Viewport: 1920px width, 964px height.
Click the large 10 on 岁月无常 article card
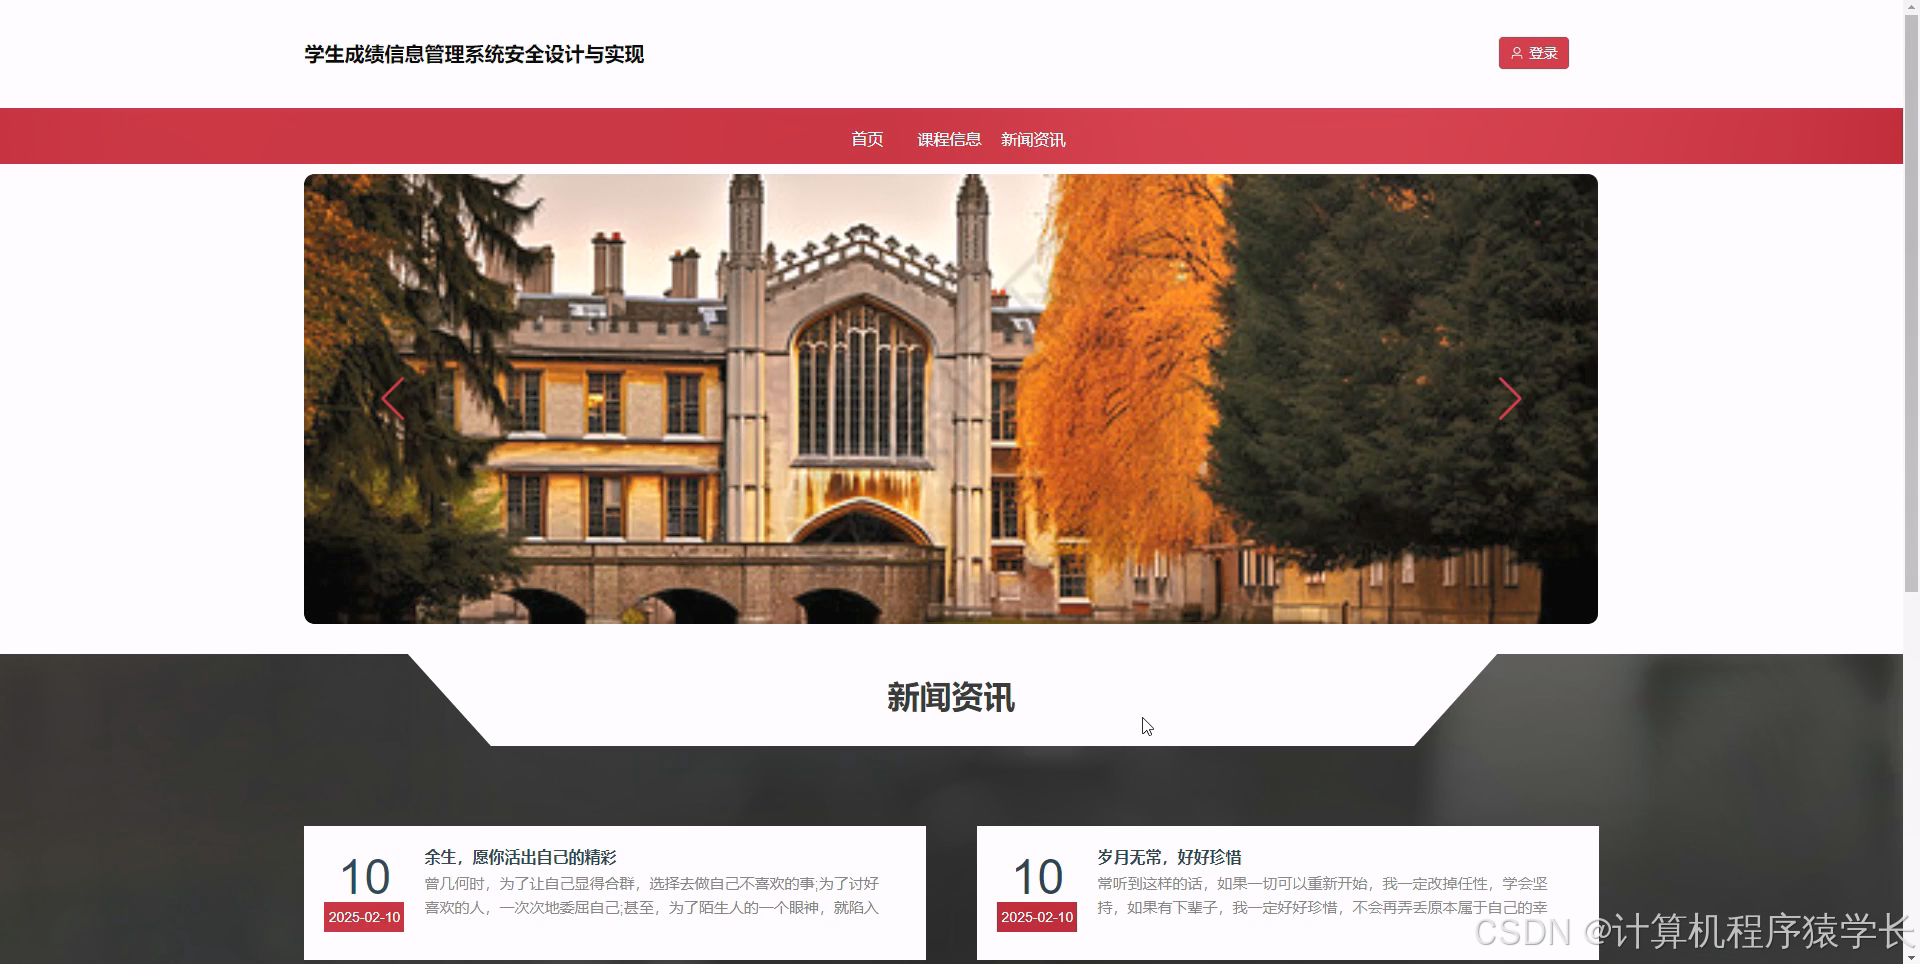click(1037, 877)
